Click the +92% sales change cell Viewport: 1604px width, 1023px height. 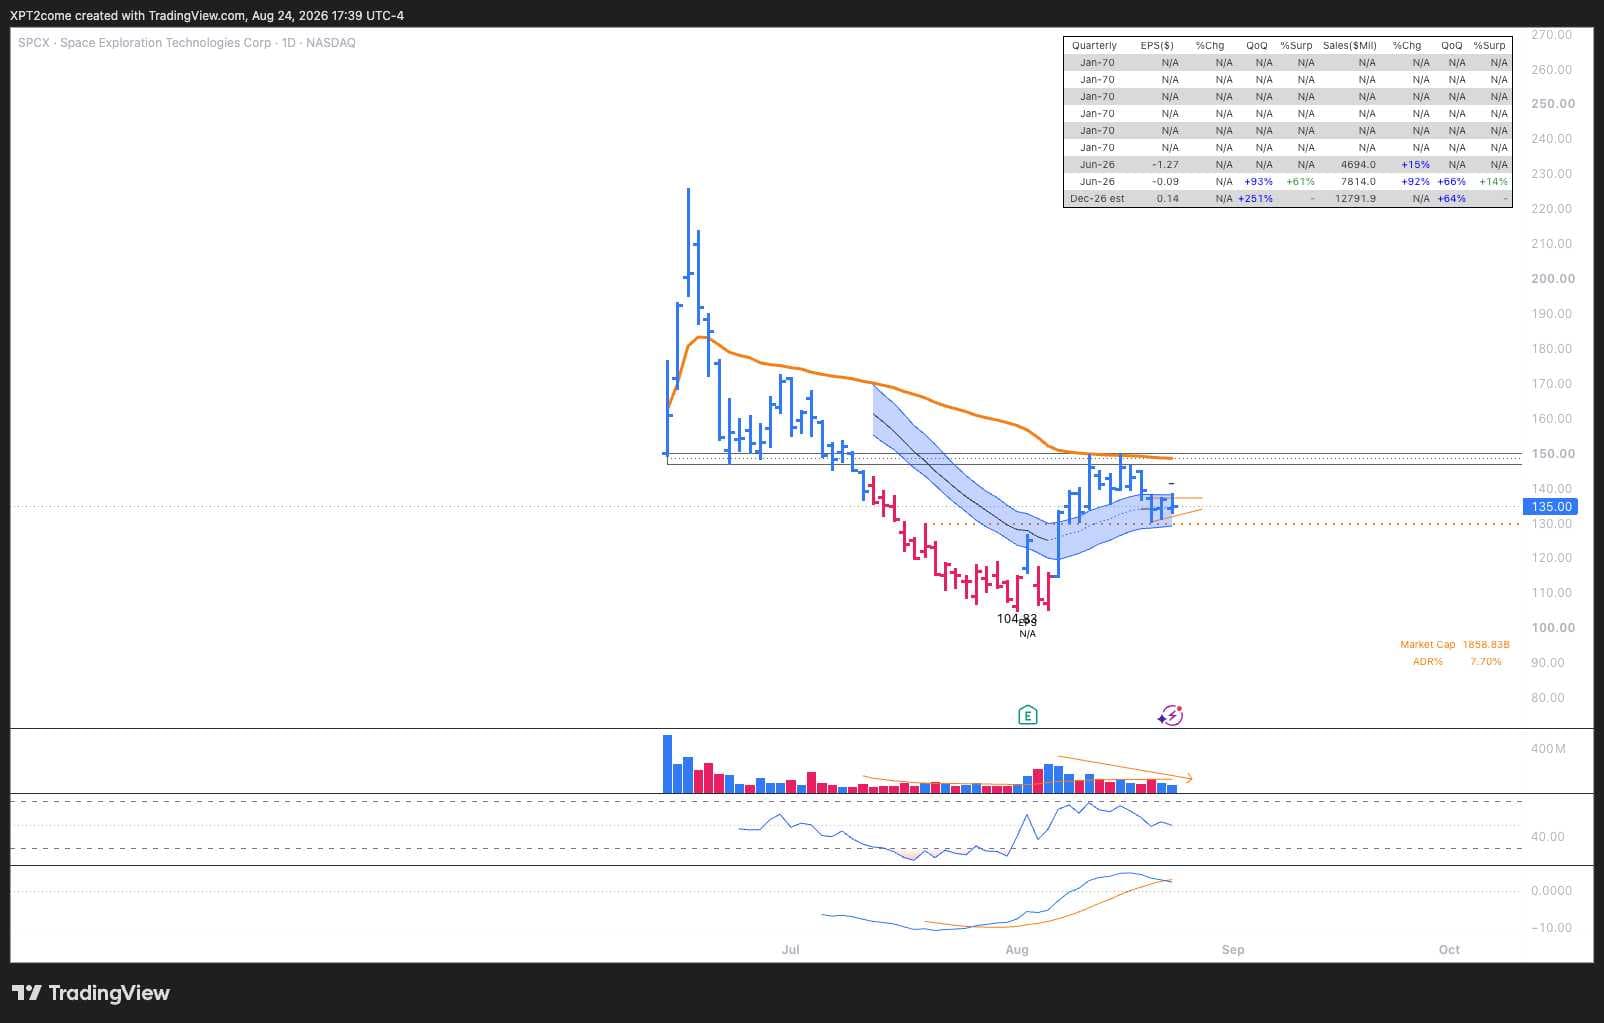click(1415, 182)
